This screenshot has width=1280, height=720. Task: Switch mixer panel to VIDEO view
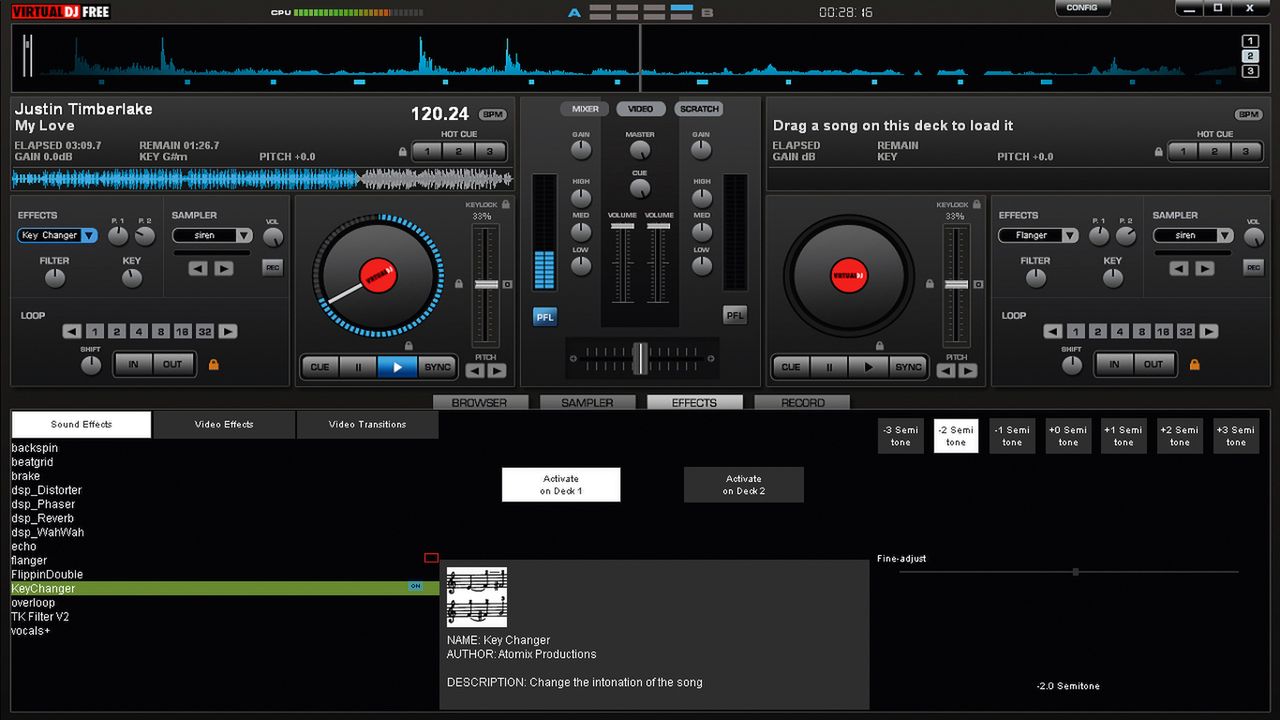click(x=641, y=109)
